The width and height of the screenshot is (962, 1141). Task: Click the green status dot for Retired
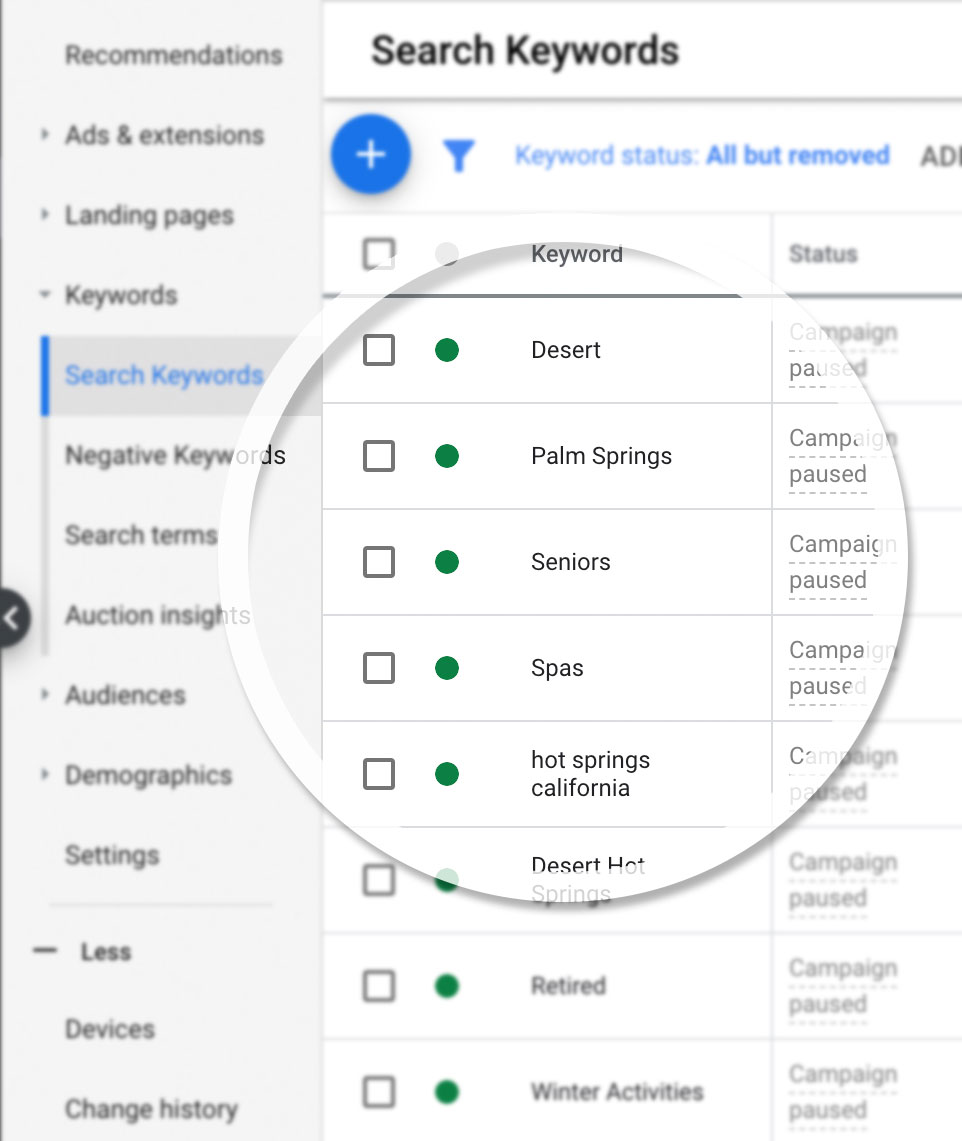tap(447, 986)
